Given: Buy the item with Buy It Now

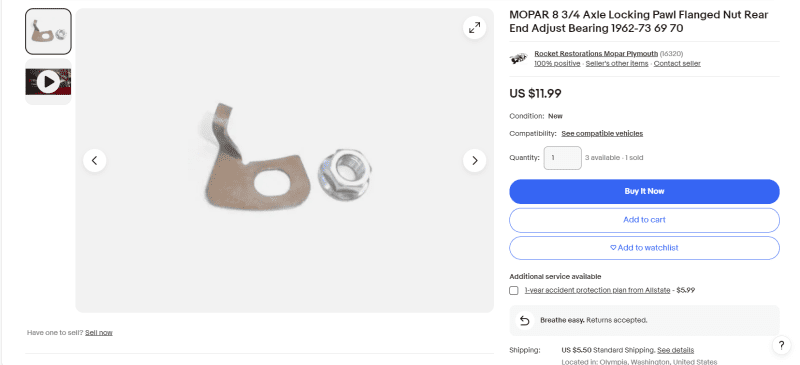Looking at the screenshot, I should coord(644,191).
